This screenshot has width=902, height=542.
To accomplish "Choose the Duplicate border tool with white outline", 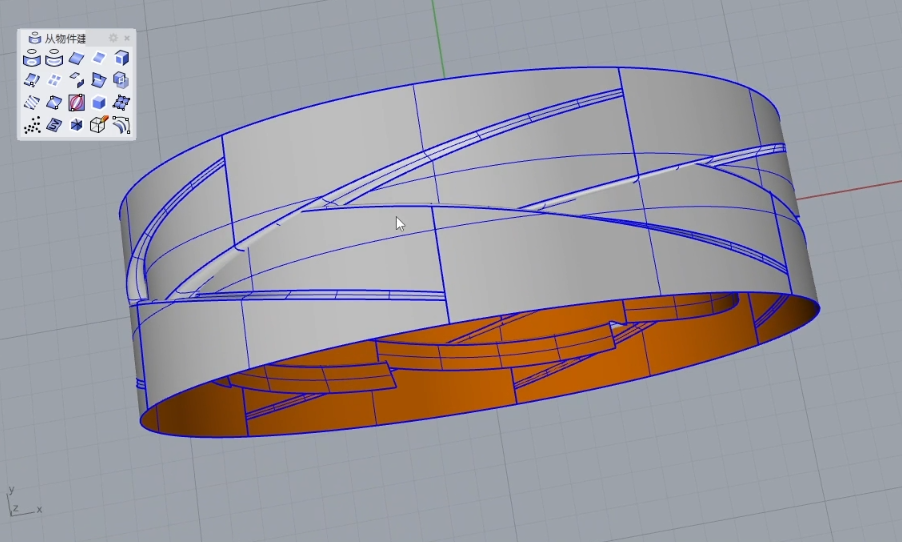I will 99,58.
